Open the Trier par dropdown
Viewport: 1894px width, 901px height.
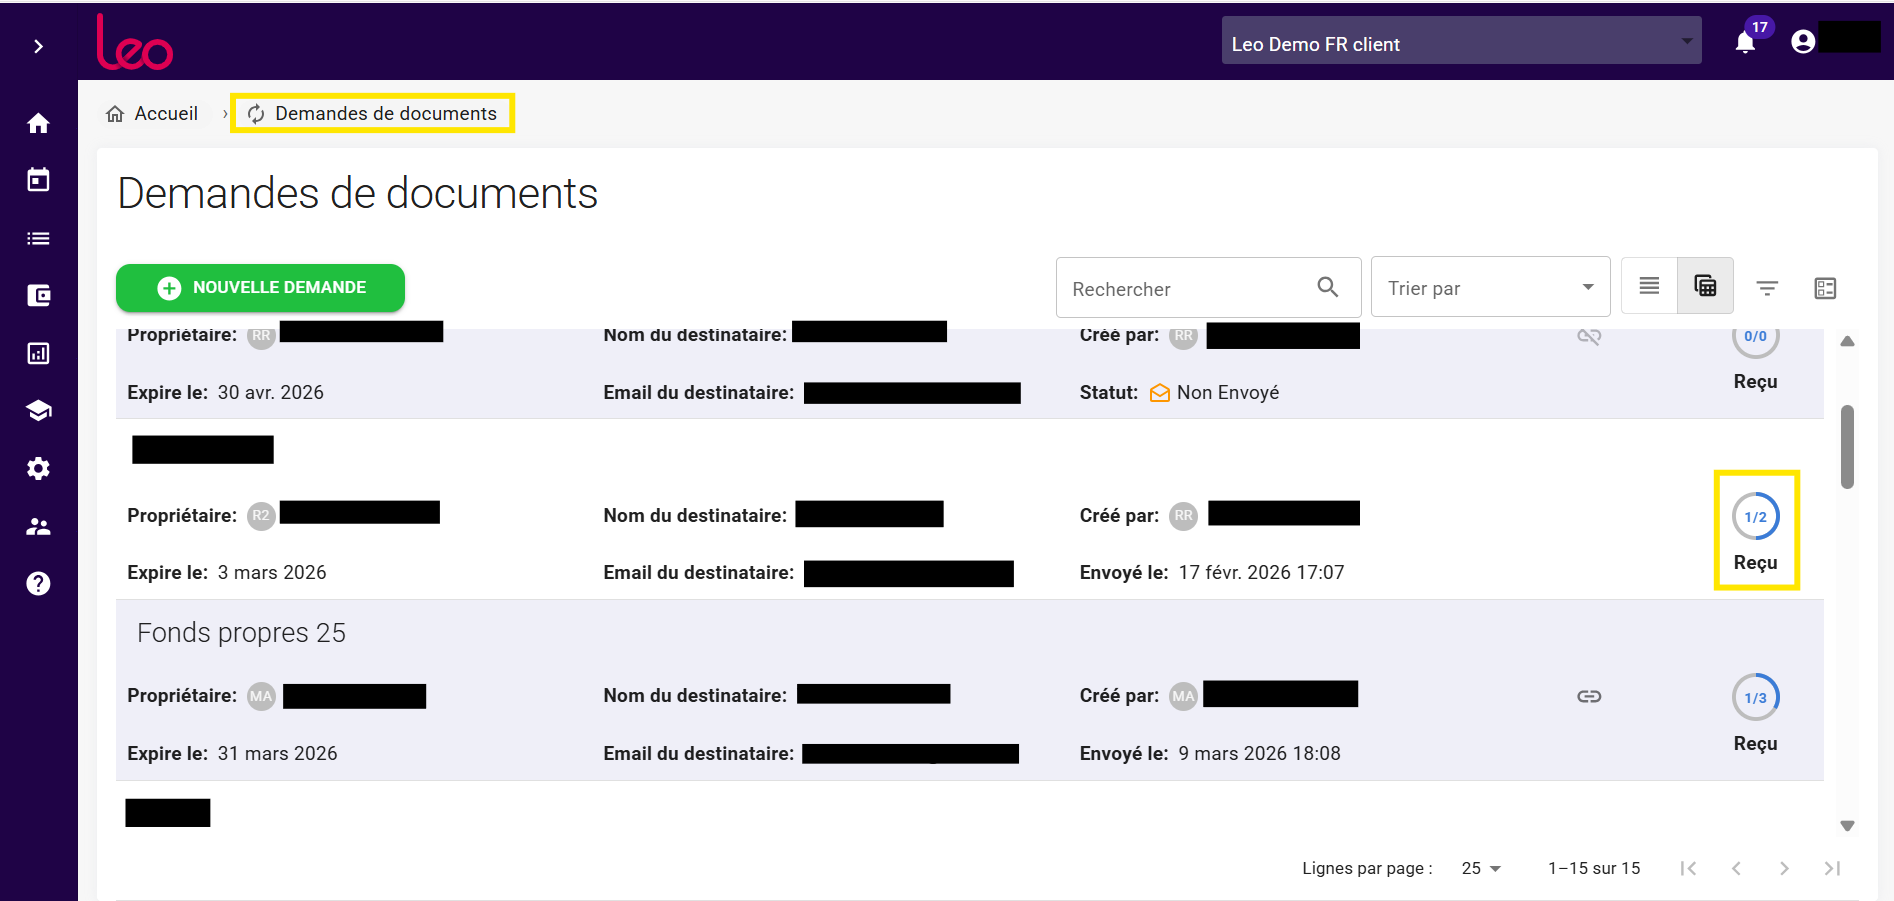pos(1489,288)
